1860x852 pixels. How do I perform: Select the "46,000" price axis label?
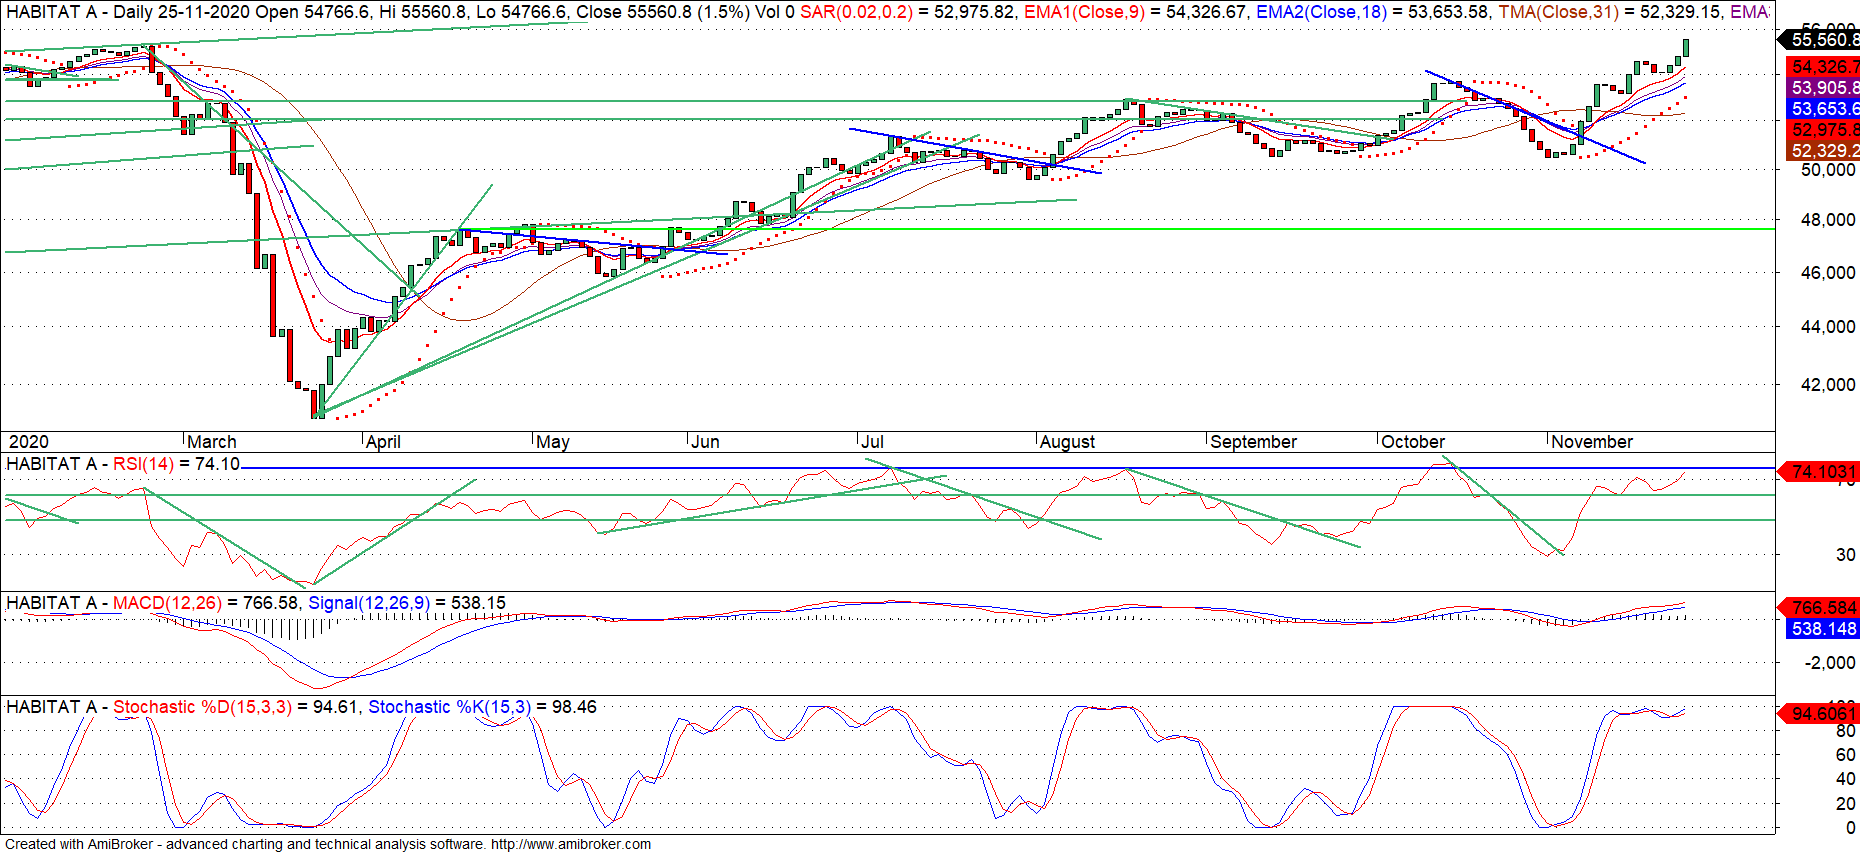pyautogui.click(x=1828, y=273)
